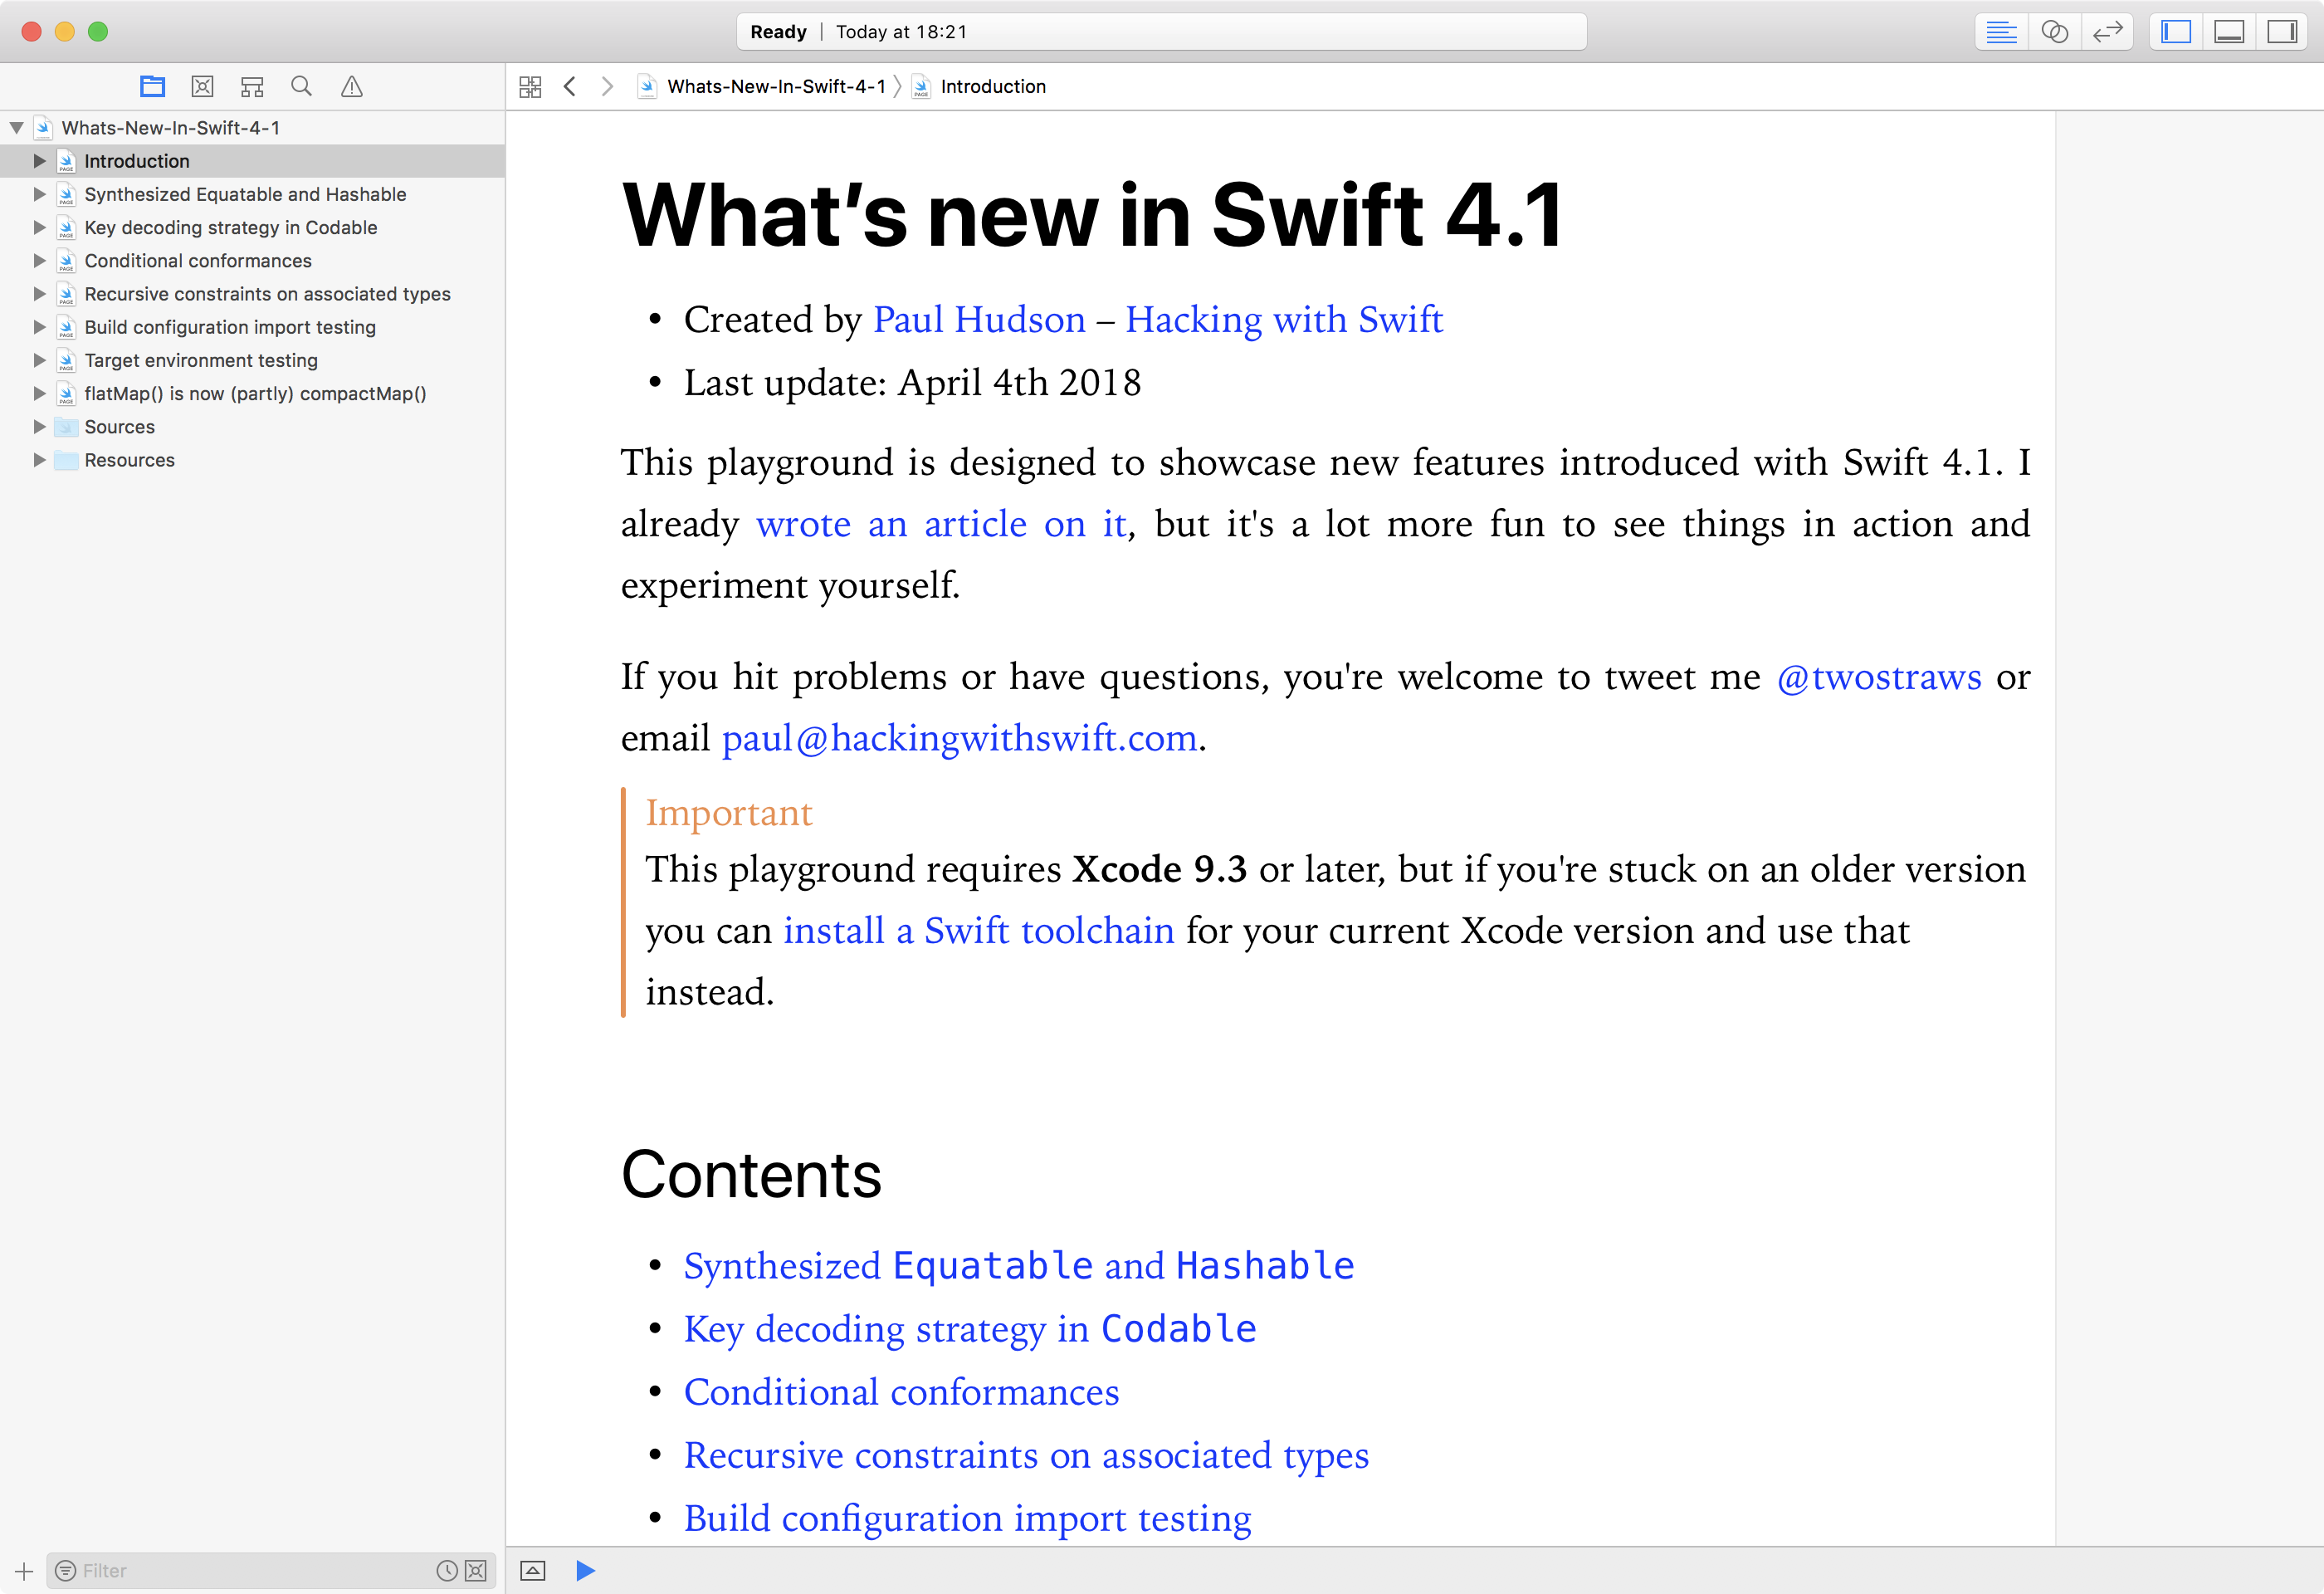Toggle the left navigator panel

(x=2176, y=32)
